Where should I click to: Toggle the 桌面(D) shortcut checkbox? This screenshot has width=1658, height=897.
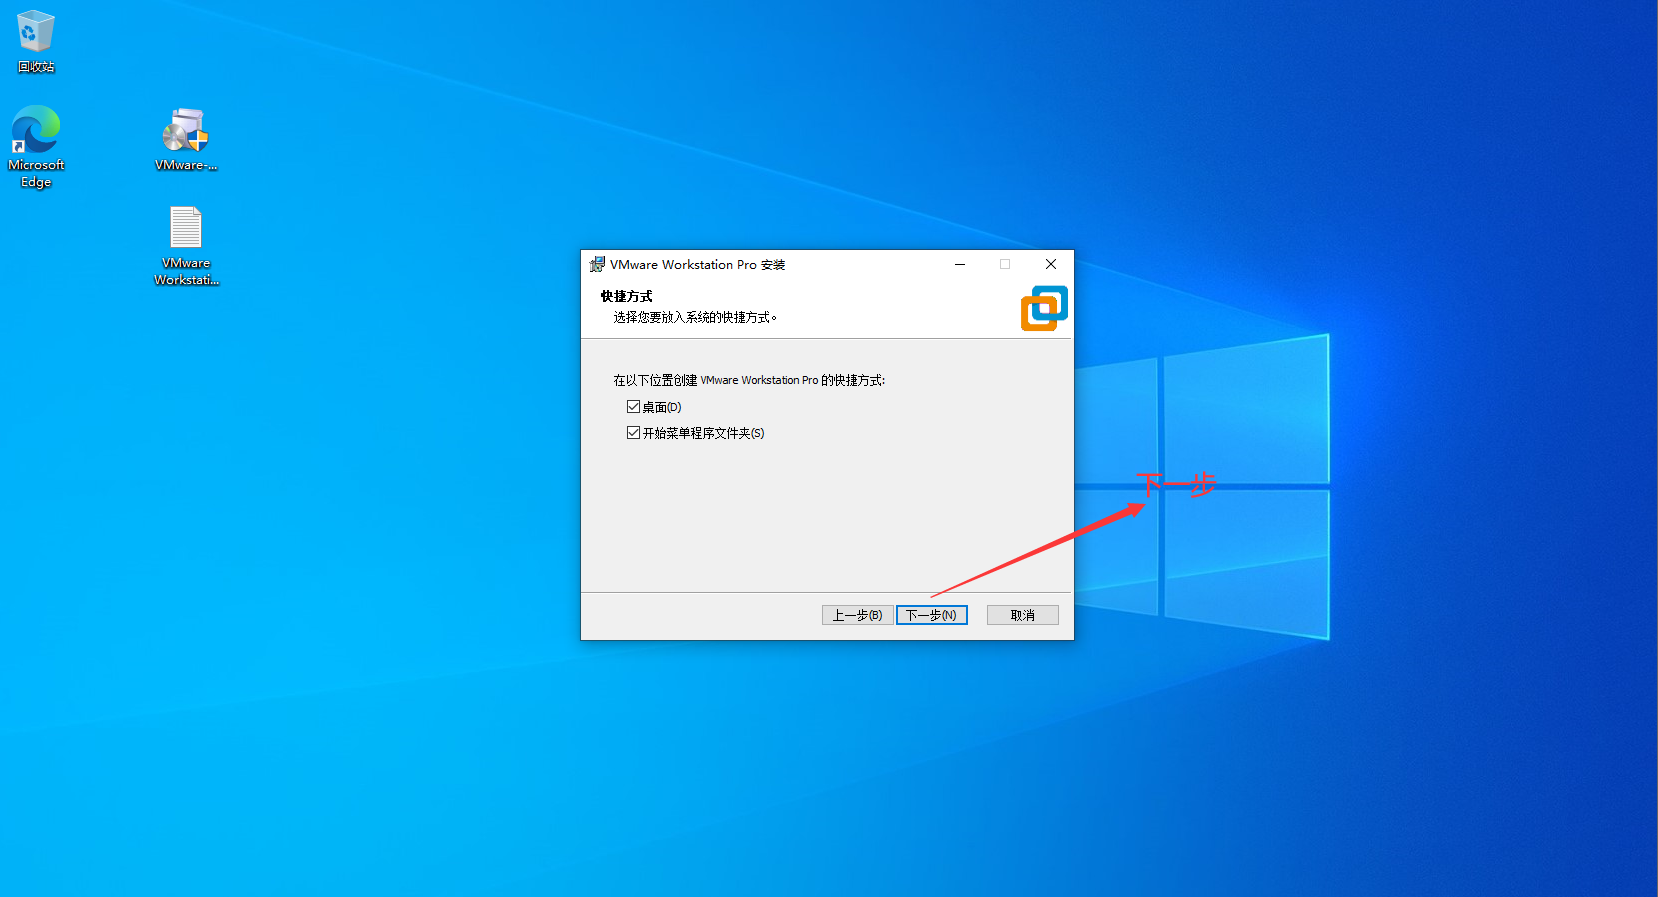633,407
